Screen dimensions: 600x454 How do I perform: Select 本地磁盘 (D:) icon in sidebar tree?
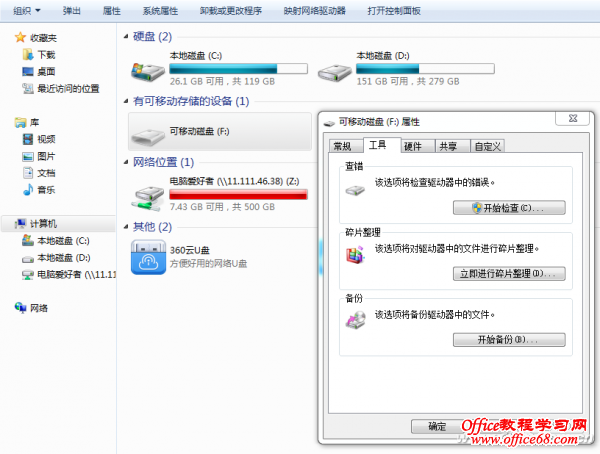tap(28, 258)
